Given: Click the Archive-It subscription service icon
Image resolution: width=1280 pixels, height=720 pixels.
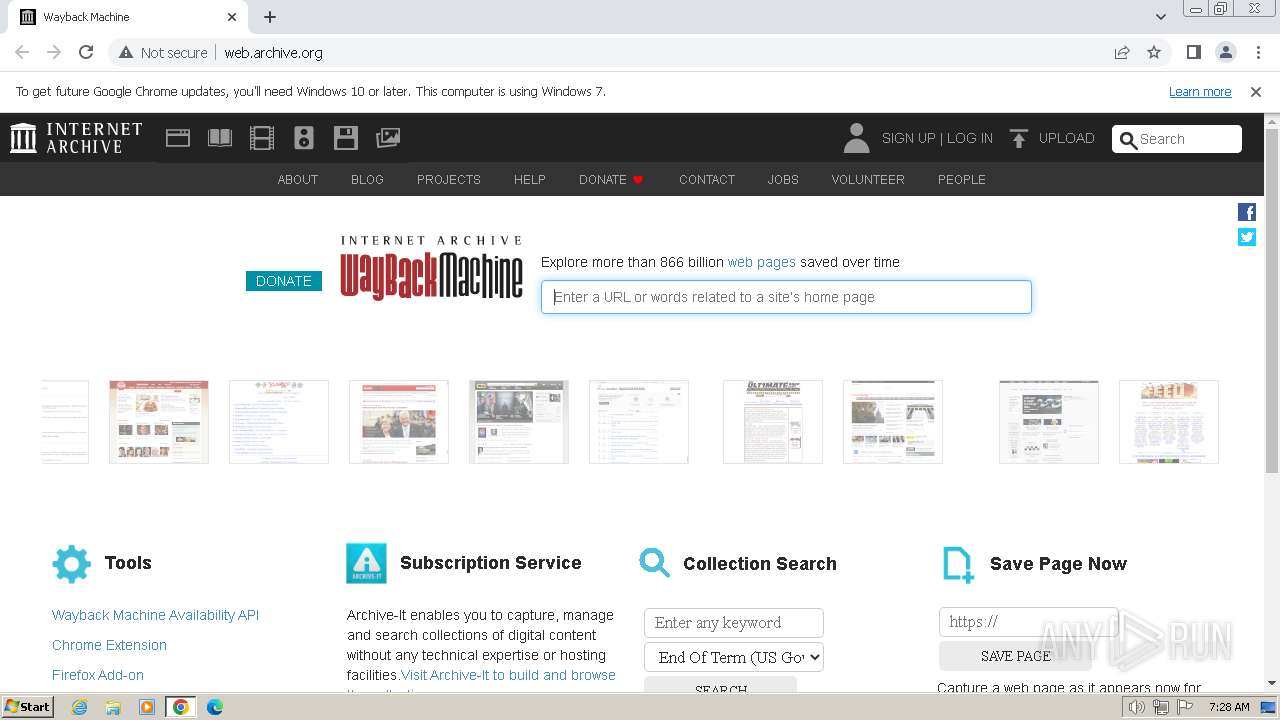Looking at the screenshot, I should pyautogui.click(x=366, y=564).
